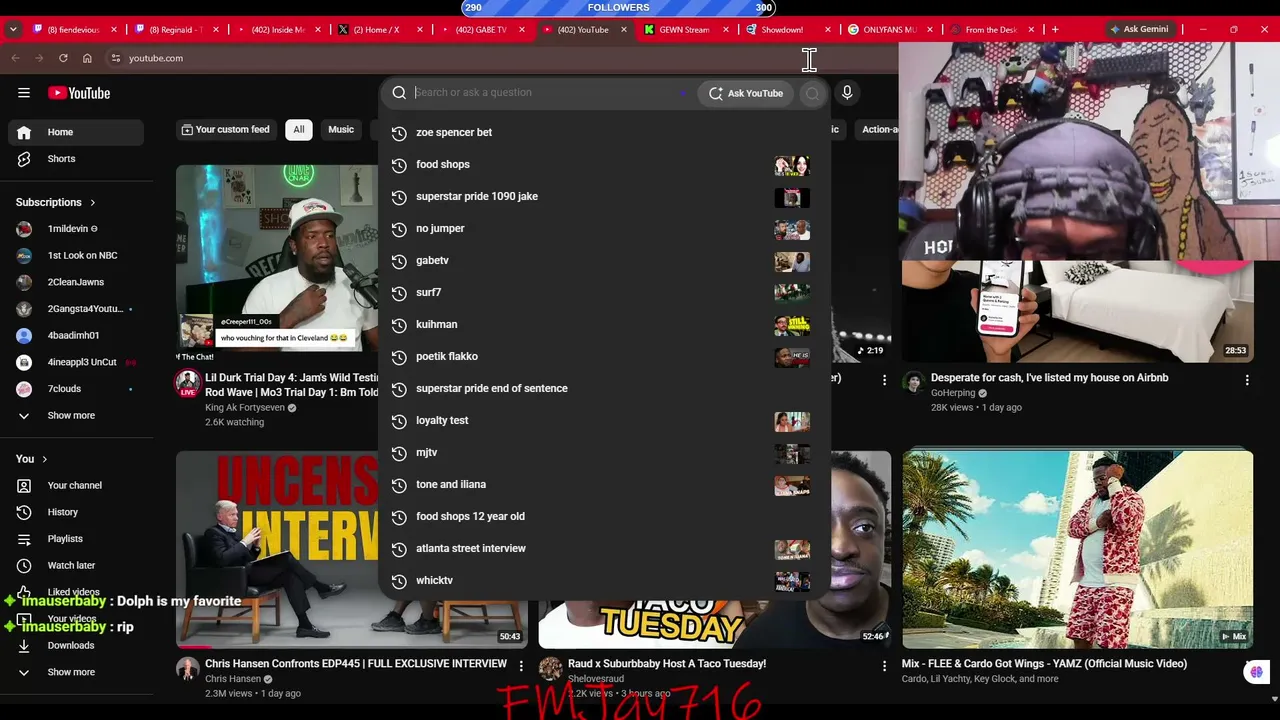This screenshot has width=1280, height=720.
Task: Switch to the fiendevious Twitch tab
Action: point(75,30)
